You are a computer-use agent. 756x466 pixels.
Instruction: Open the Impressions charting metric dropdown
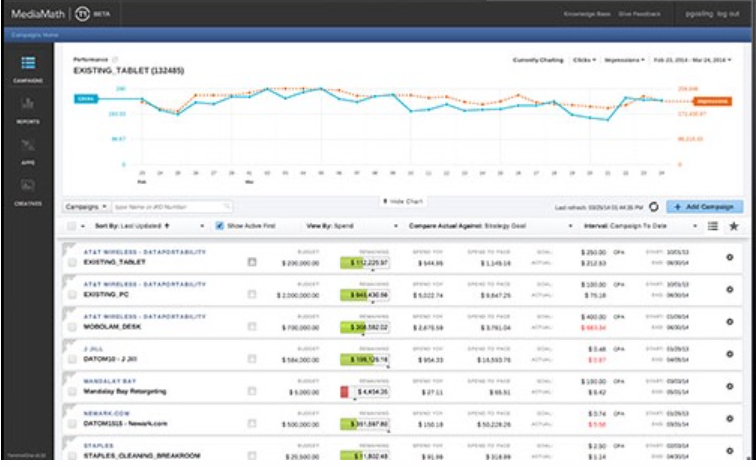[x=624, y=60]
